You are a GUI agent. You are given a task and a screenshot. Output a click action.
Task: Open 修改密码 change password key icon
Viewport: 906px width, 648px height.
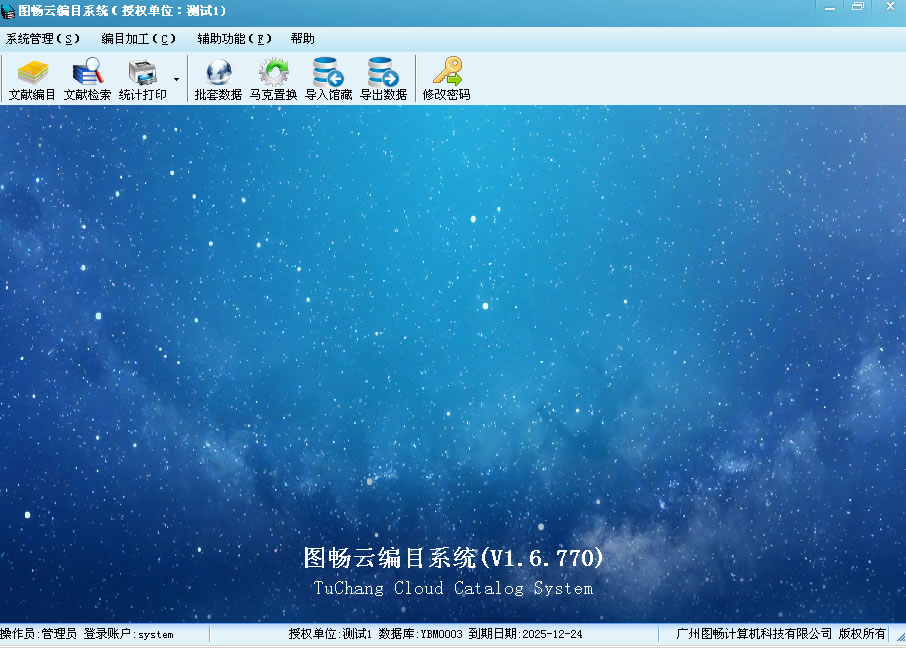pos(446,79)
